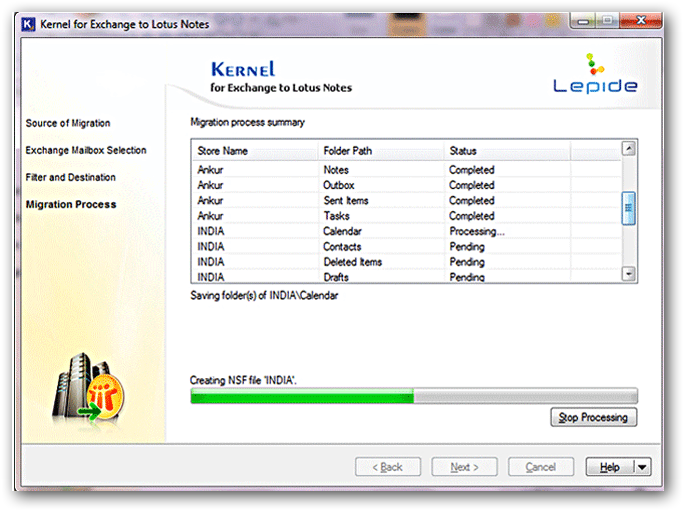The width and height of the screenshot is (684, 511).
Task: Click the summary list scrollbar thumb
Action: pyautogui.click(x=629, y=208)
